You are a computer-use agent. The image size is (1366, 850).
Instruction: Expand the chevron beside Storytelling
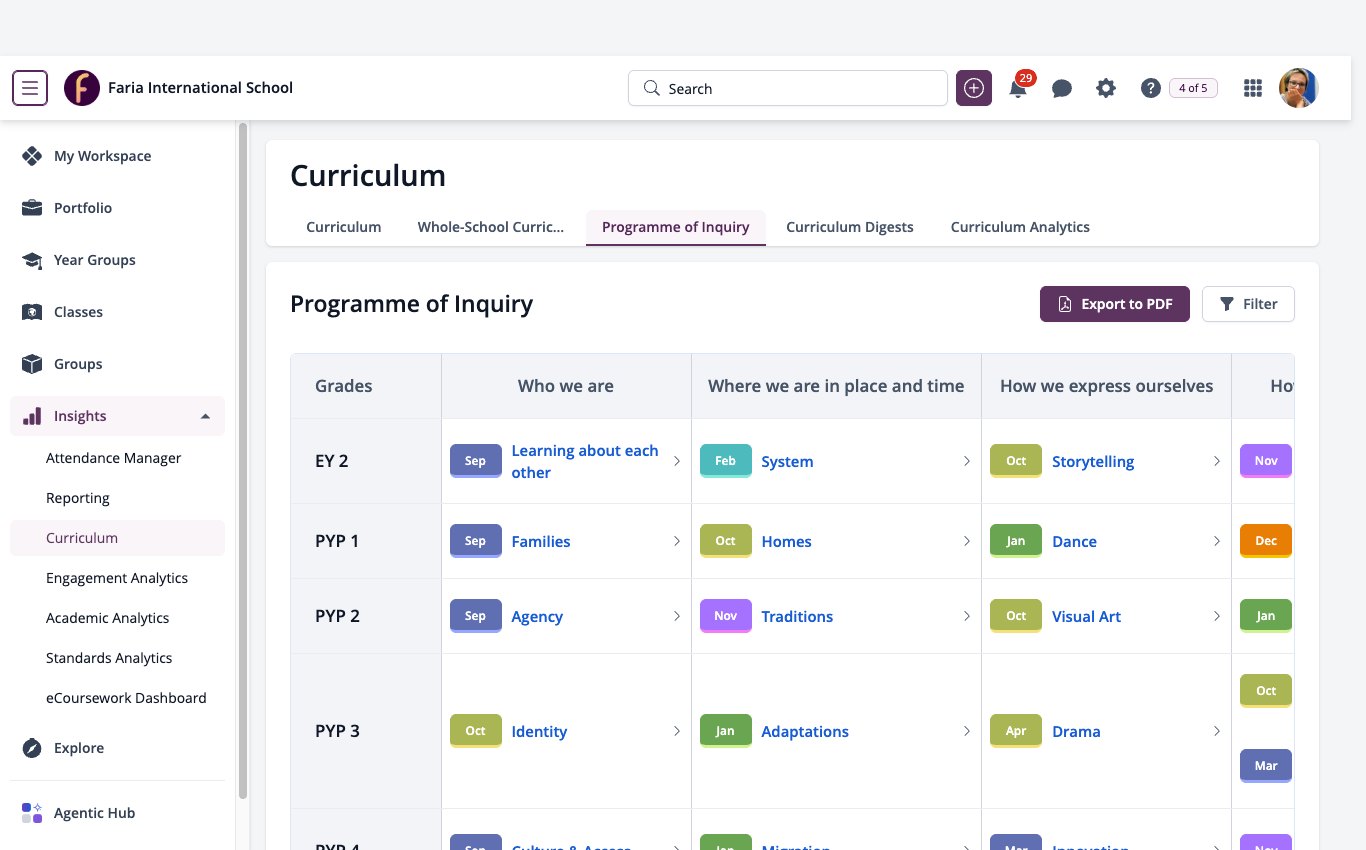[x=1217, y=461]
